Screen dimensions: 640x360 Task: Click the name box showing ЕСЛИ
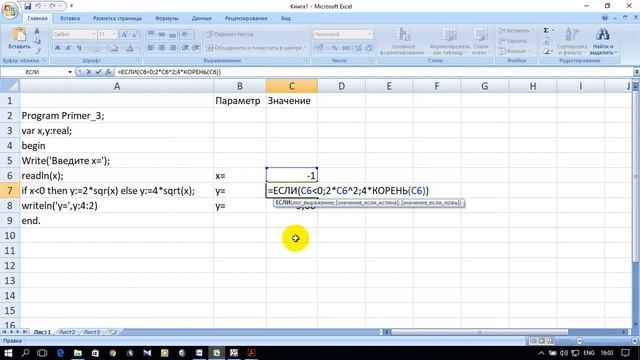click(x=33, y=72)
